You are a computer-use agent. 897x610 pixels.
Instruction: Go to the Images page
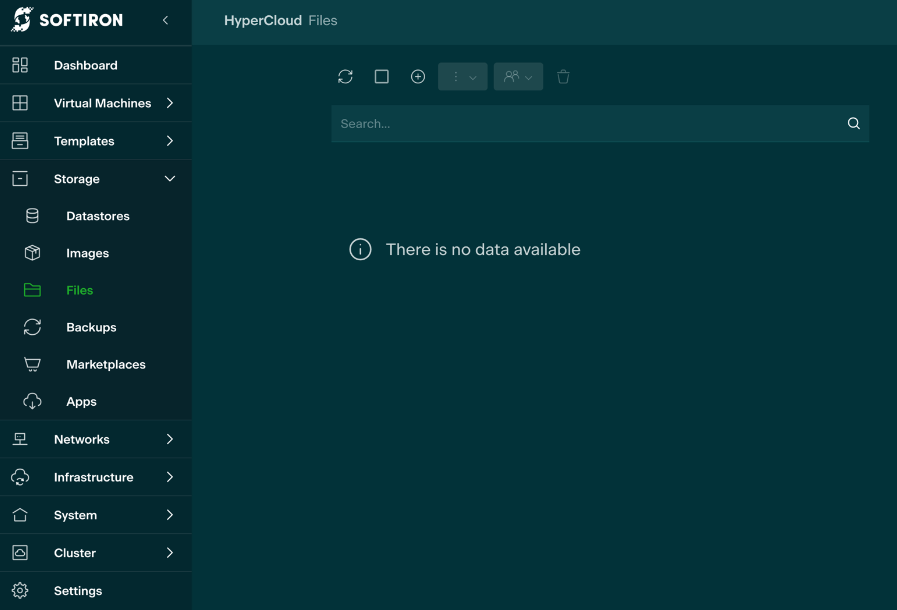87,253
